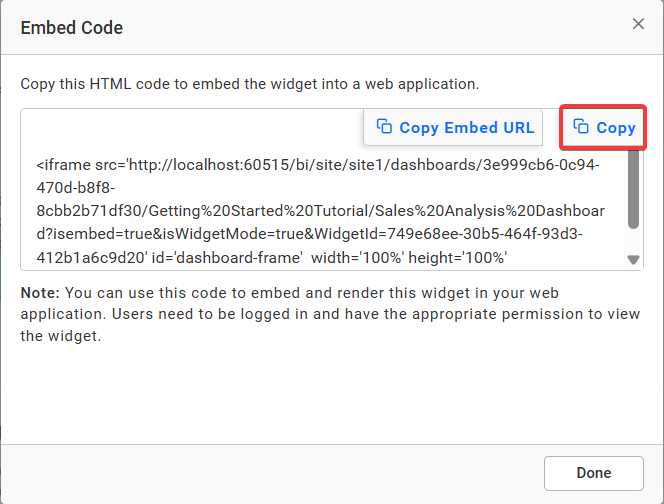This screenshot has width=664, height=504.
Task: Click the line starting with 8cbb2b71df30
Action: 320,211
